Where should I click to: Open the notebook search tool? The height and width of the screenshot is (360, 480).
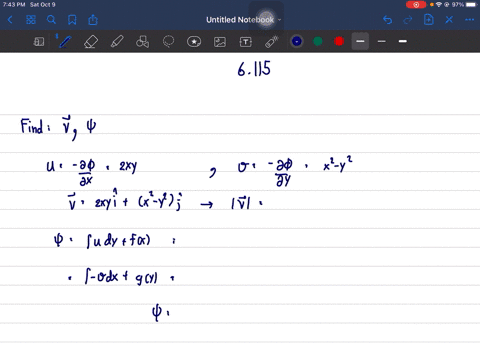point(51,20)
